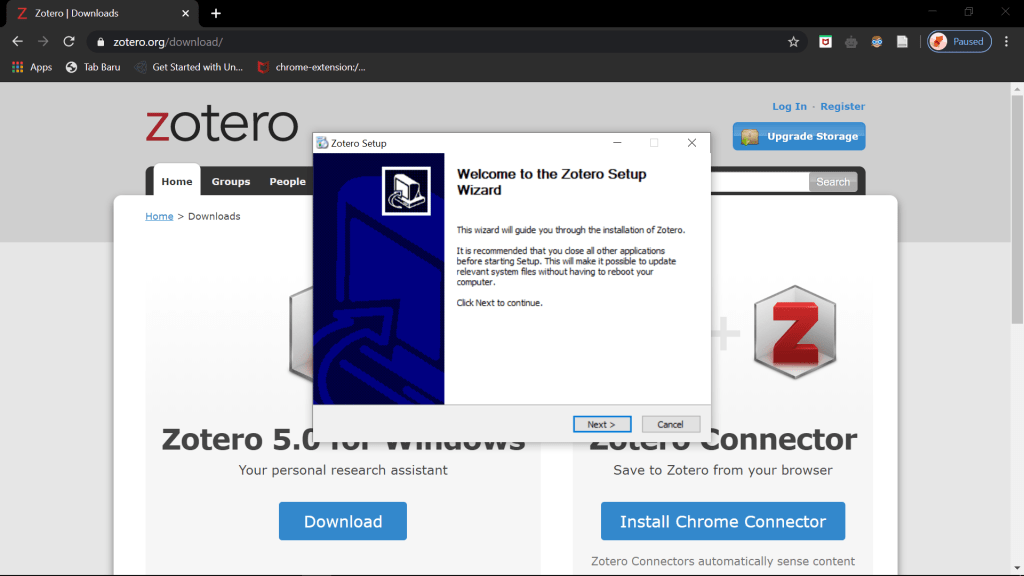Screen dimensions: 1024x576
Task: Reload the Zotero download page
Action: point(69,42)
